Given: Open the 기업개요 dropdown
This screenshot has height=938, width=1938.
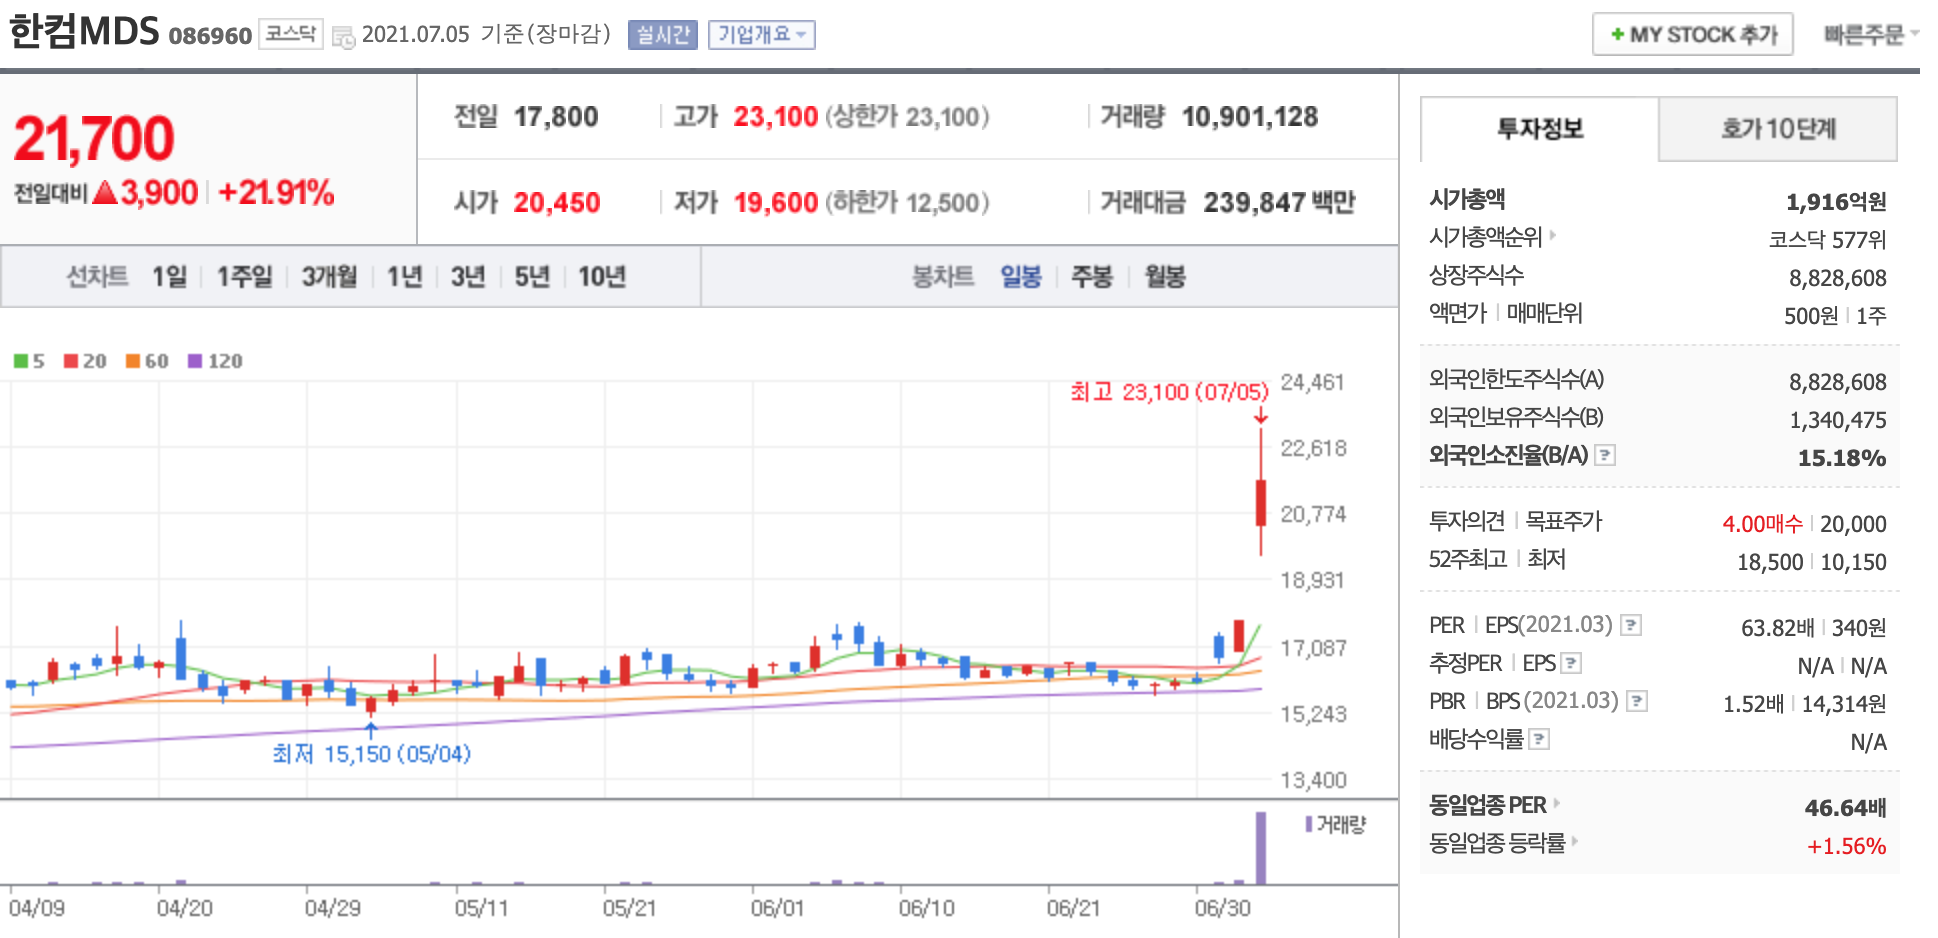Looking at the screenshot, I should tap(762, 35).
